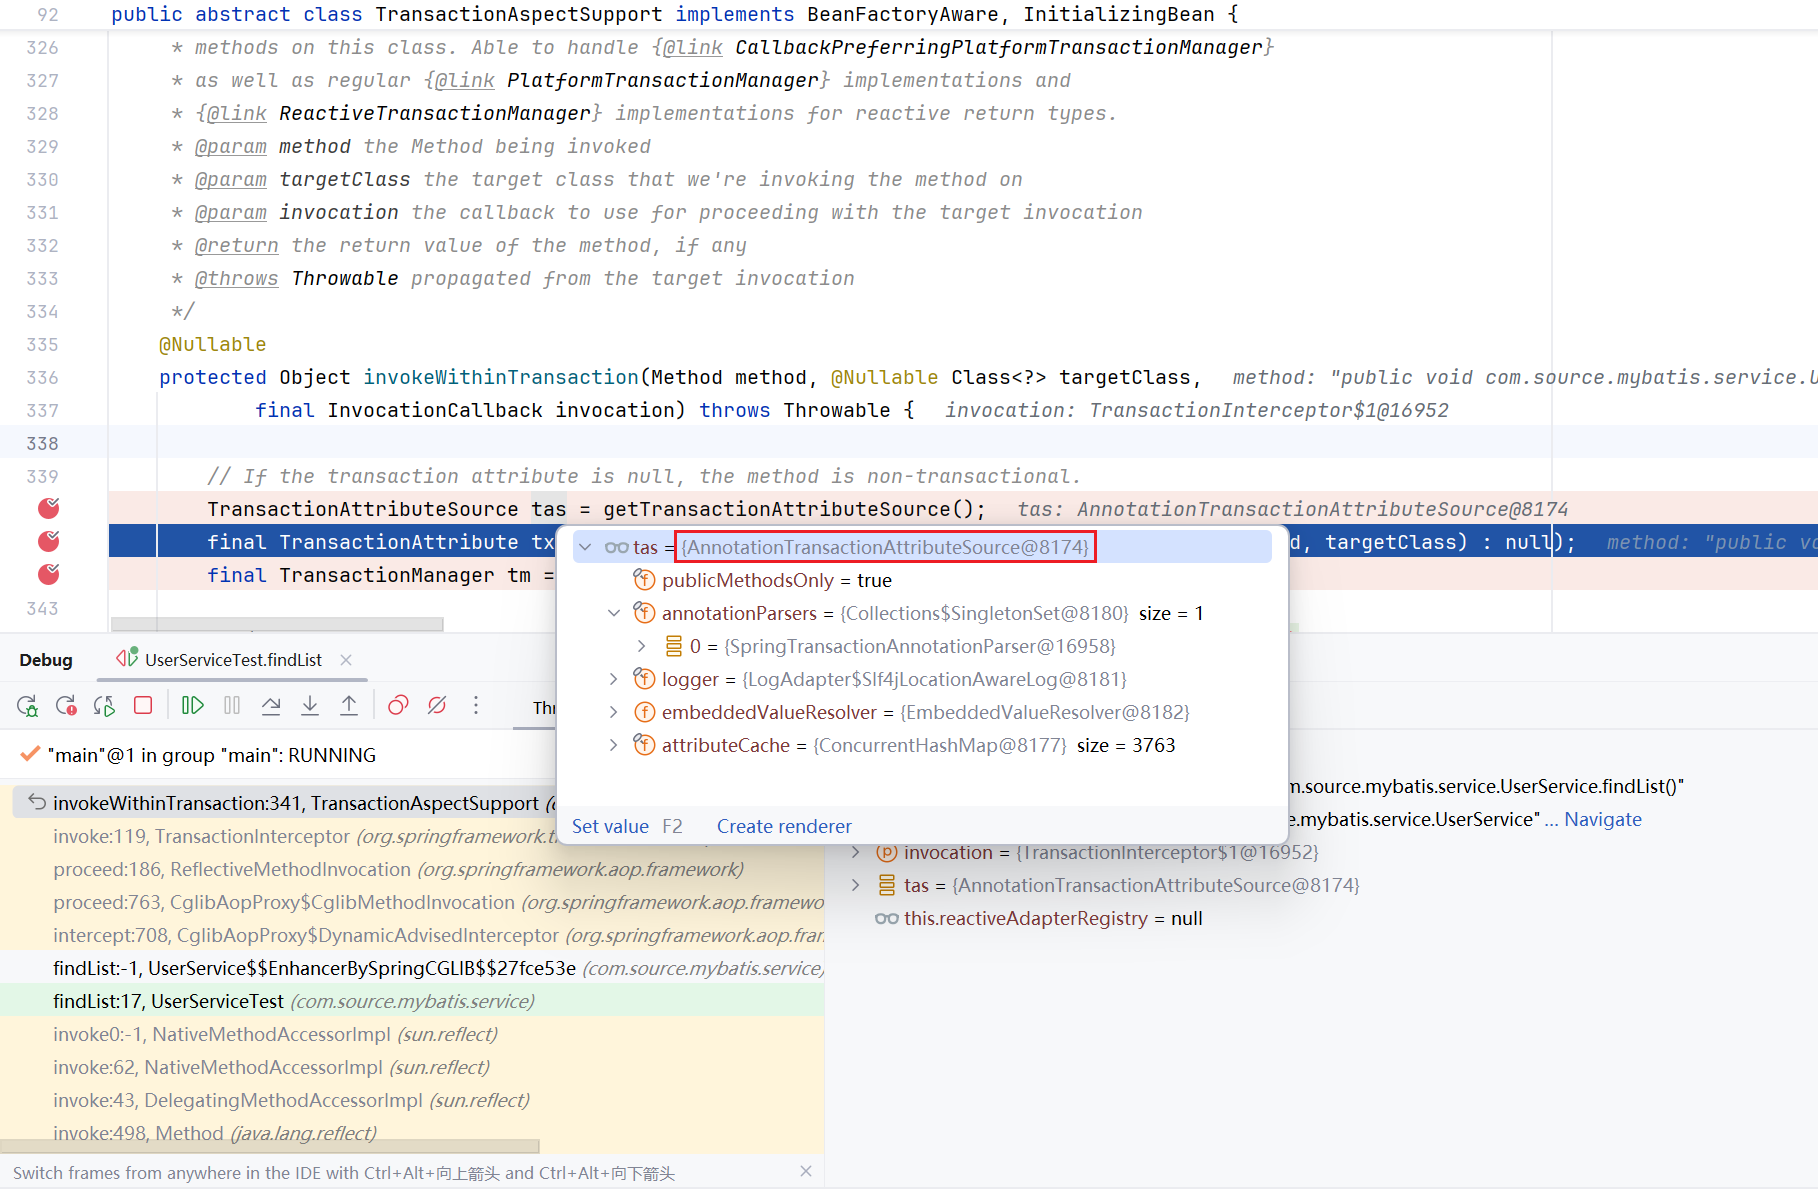Image resolution: width=1818 pixels, height=1189 pixels.
Task: Rerun the UserServiceTest.findList debug session
Action: click(27, 706)
